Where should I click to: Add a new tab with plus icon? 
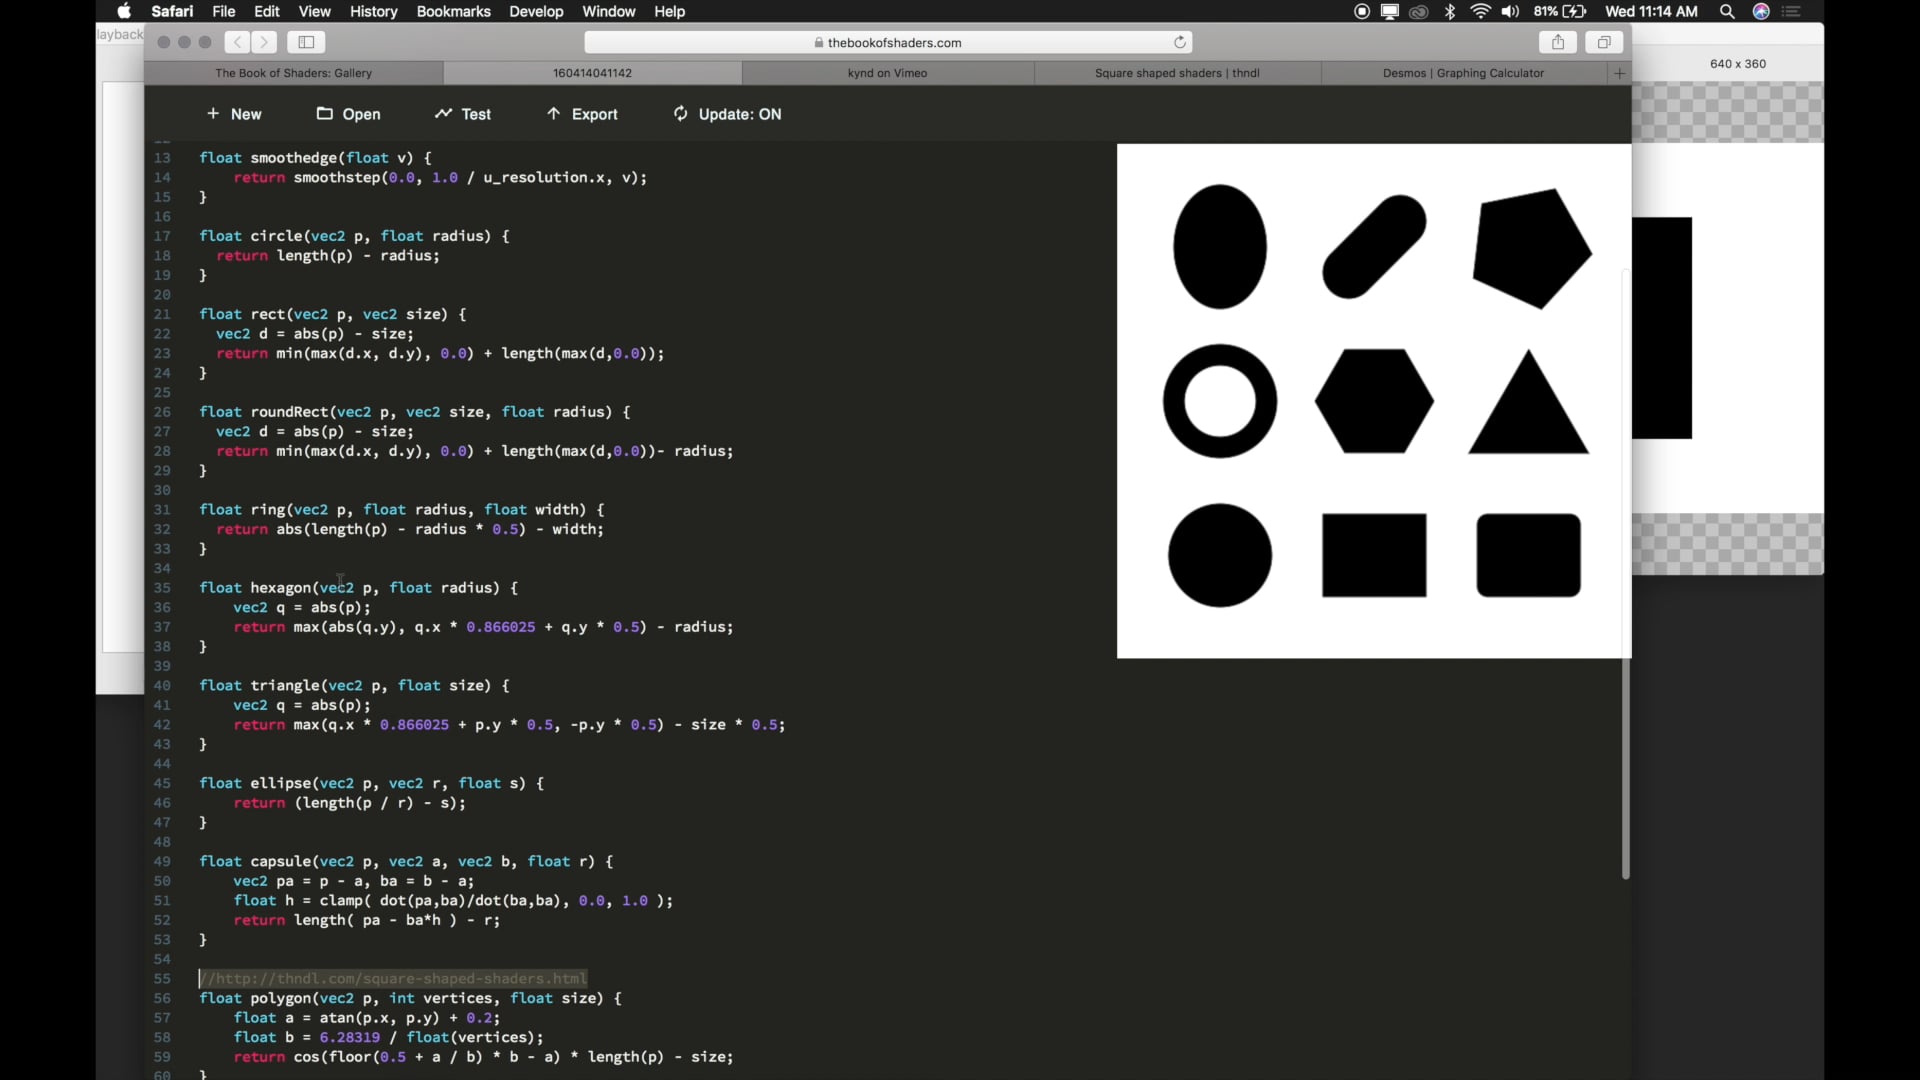(x=1620, y=73)
